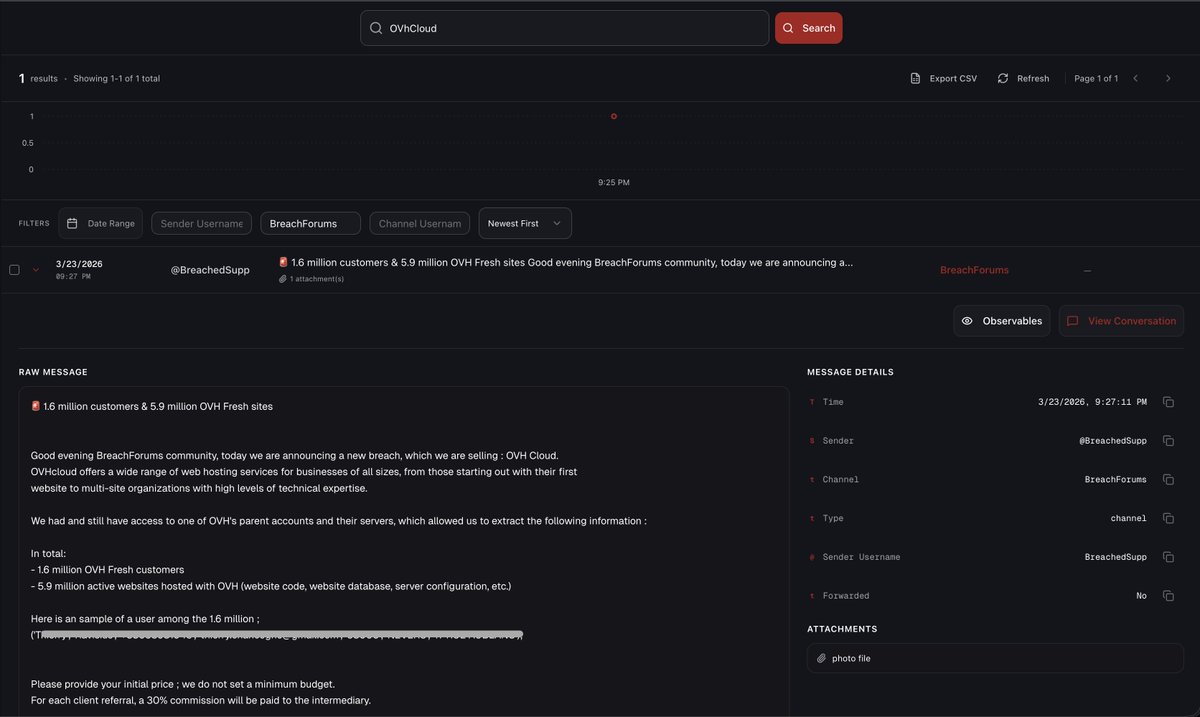
Task: Click the paperclip icon beside photo file
Action: tap(822, 658)
